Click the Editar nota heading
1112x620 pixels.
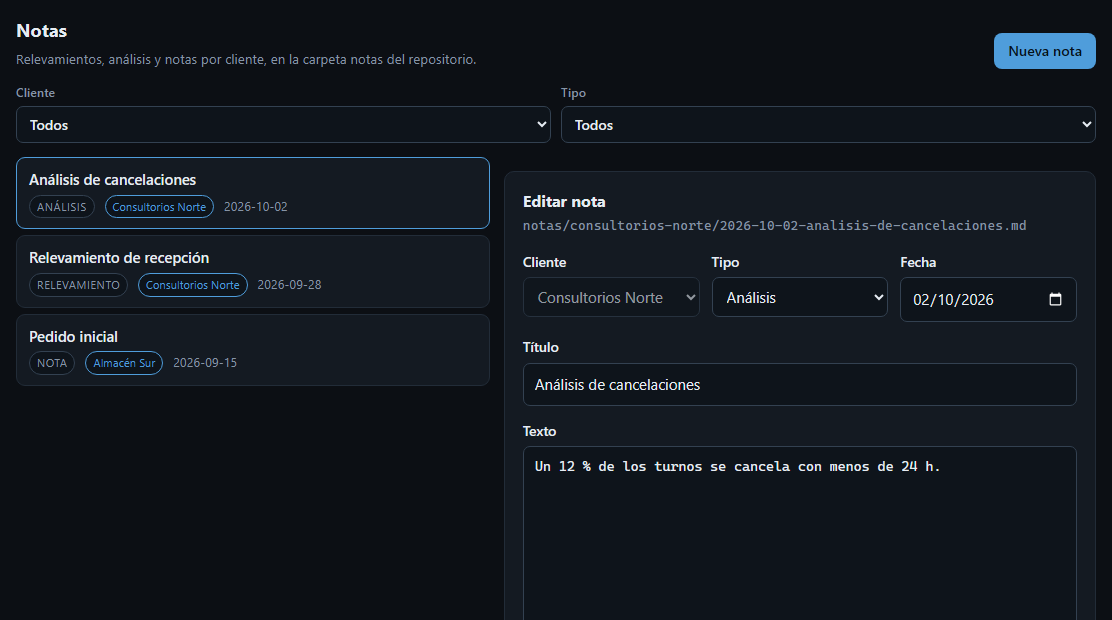coord(564,201)
